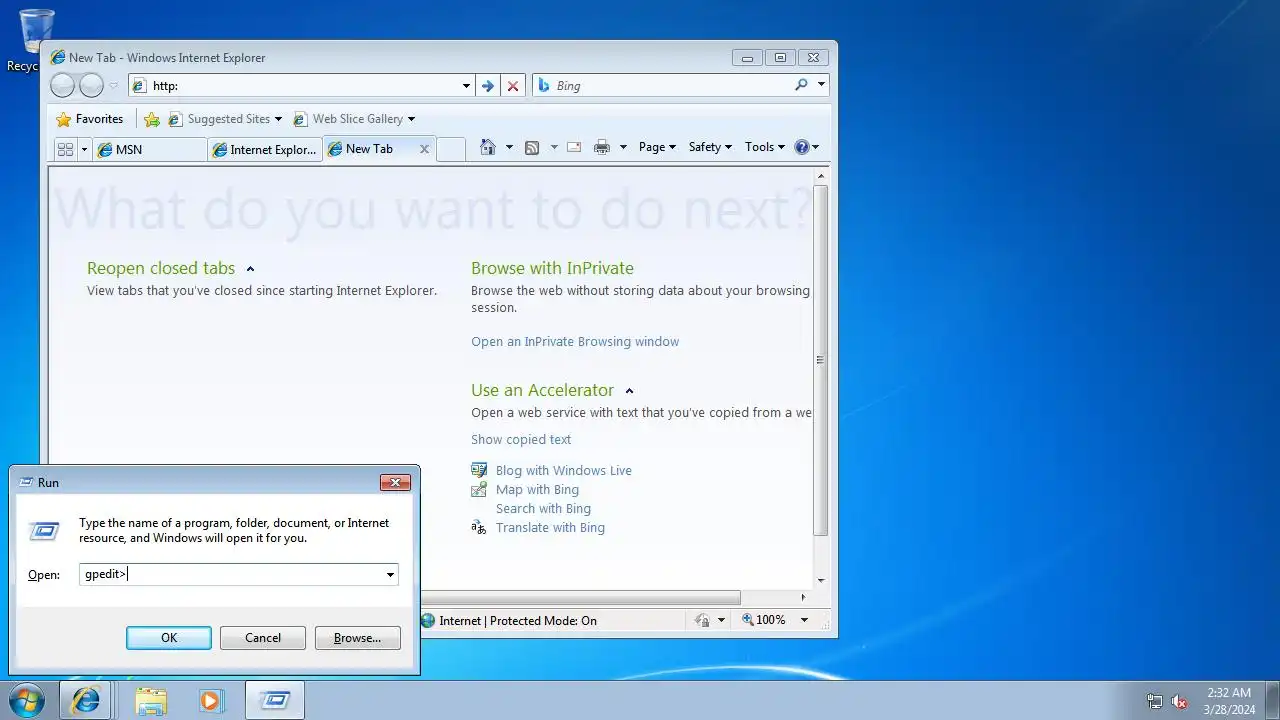Close the Run dialog with red X

(395, 483)
